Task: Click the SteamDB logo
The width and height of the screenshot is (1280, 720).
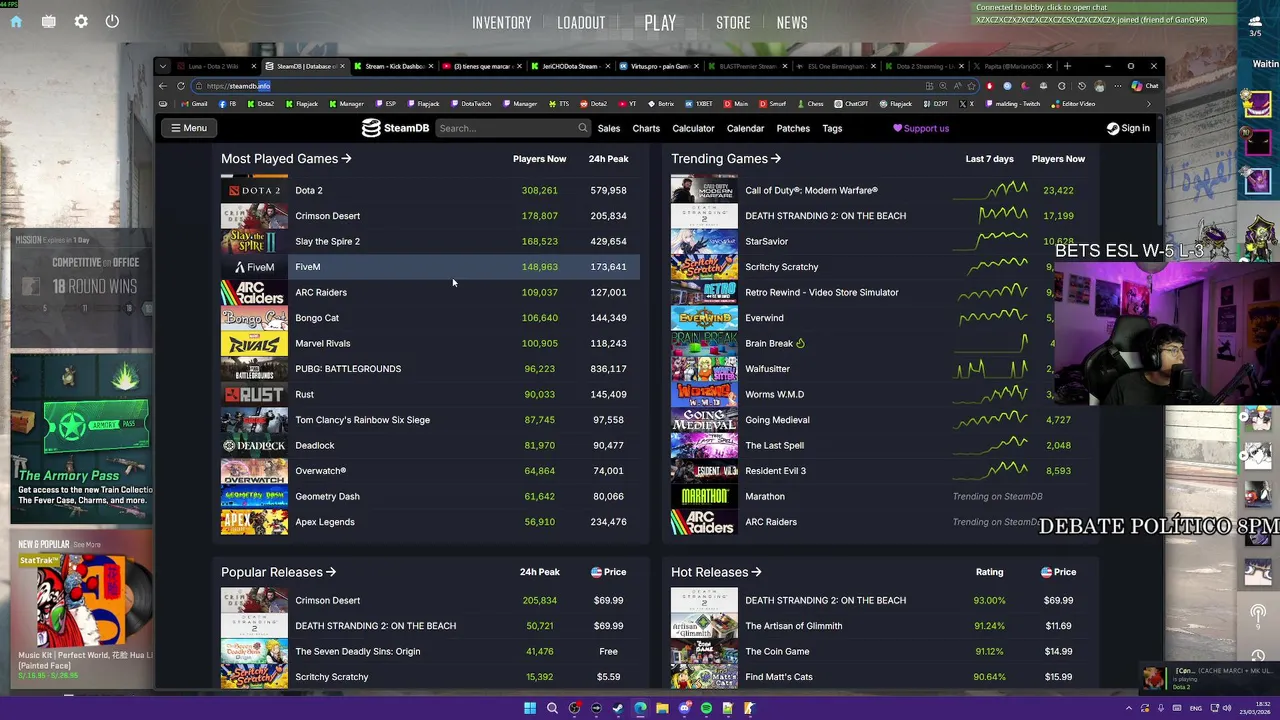Action: (x=395, y=128)
